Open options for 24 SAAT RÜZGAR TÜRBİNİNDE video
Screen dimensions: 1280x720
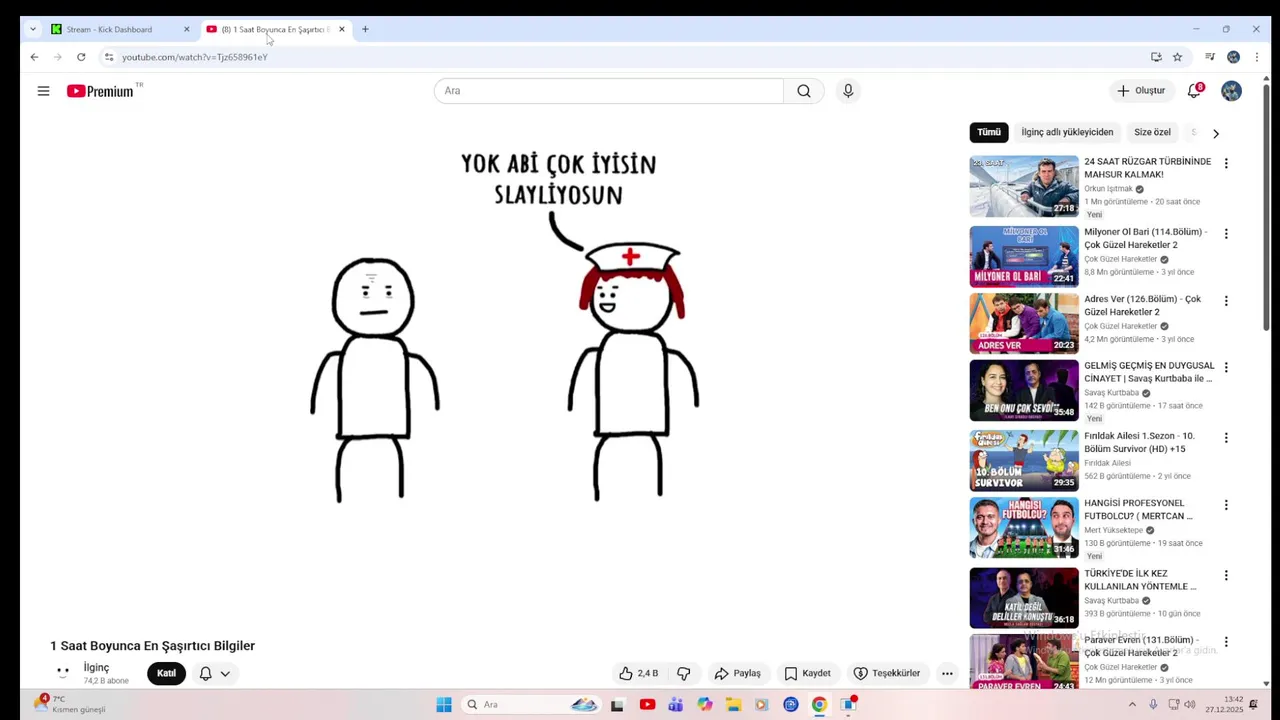tap(1226, 163)
